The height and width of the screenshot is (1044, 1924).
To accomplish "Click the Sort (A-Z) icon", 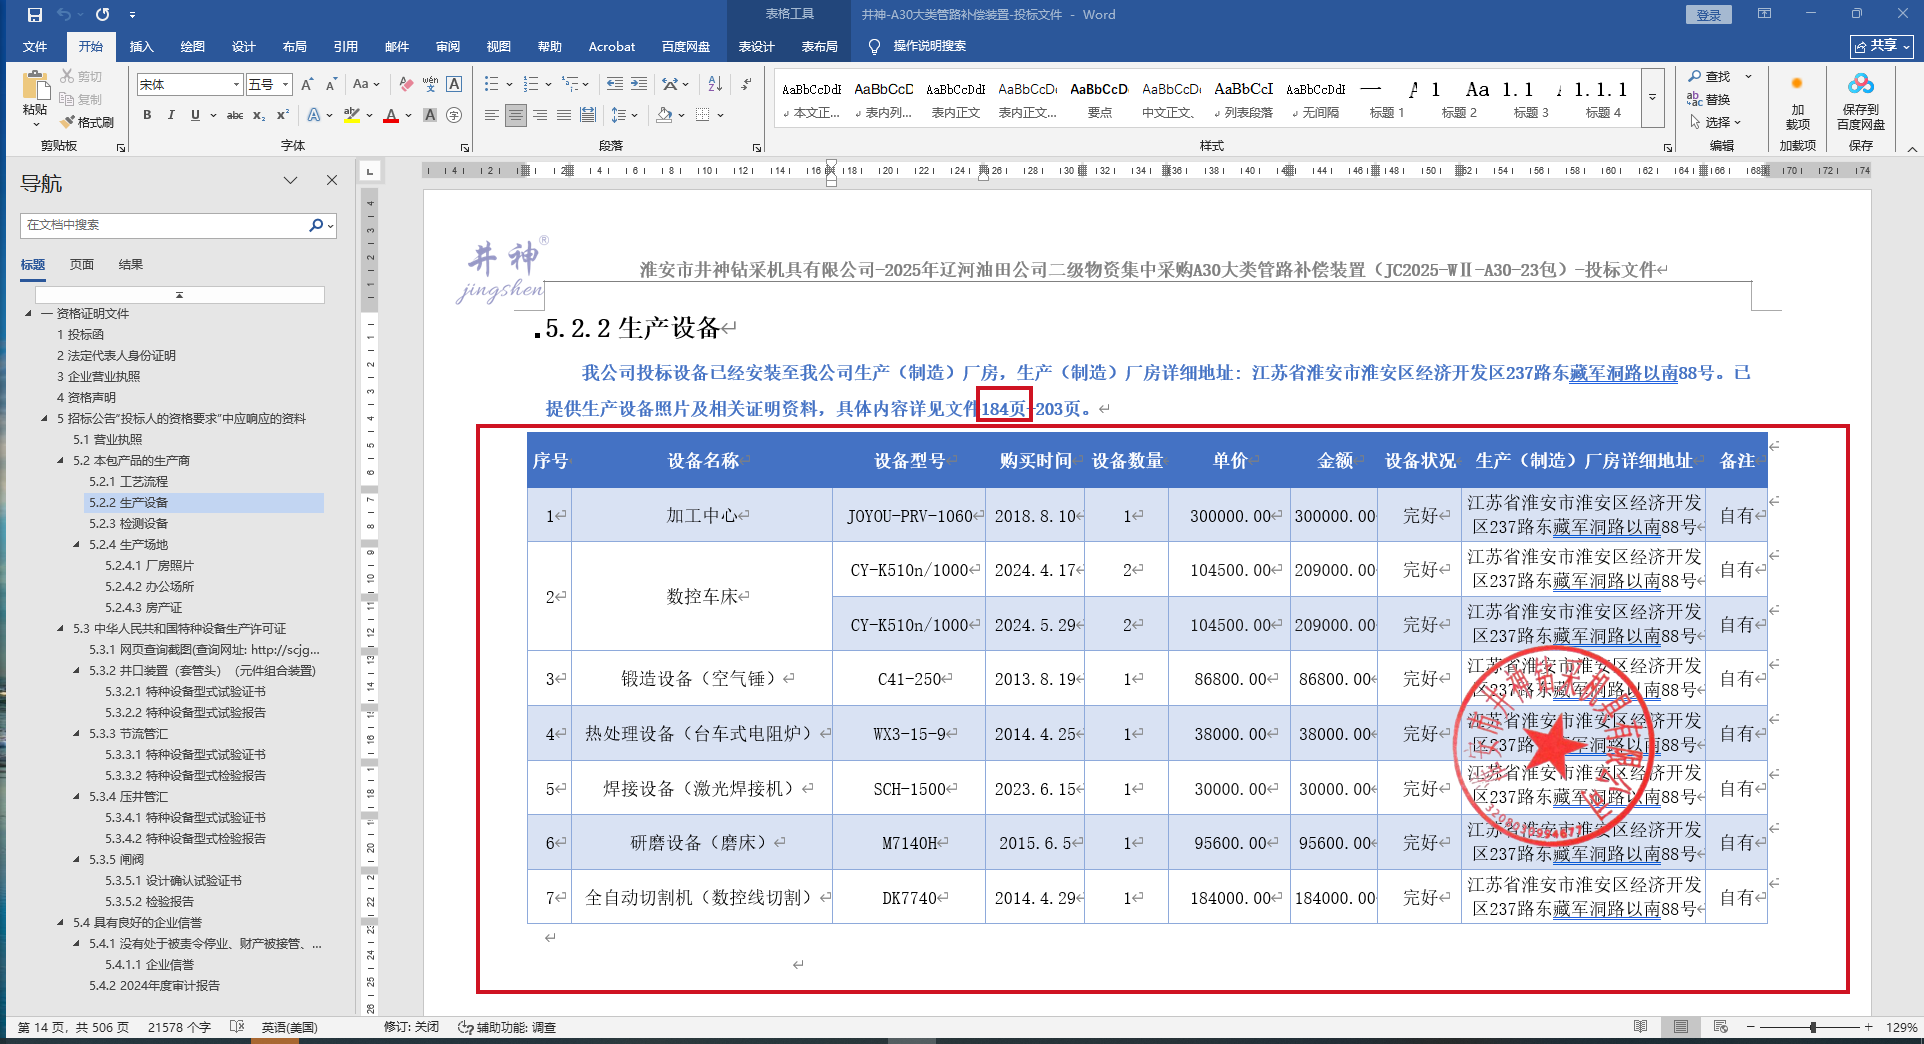I will [x=715, y=84].
